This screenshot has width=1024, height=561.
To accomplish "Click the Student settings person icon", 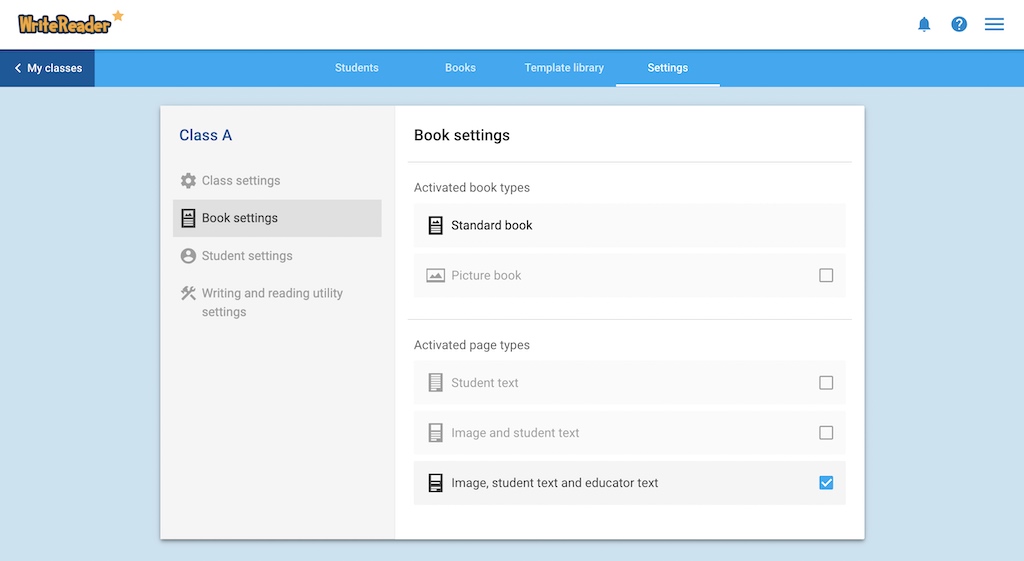I will point(188,255).
